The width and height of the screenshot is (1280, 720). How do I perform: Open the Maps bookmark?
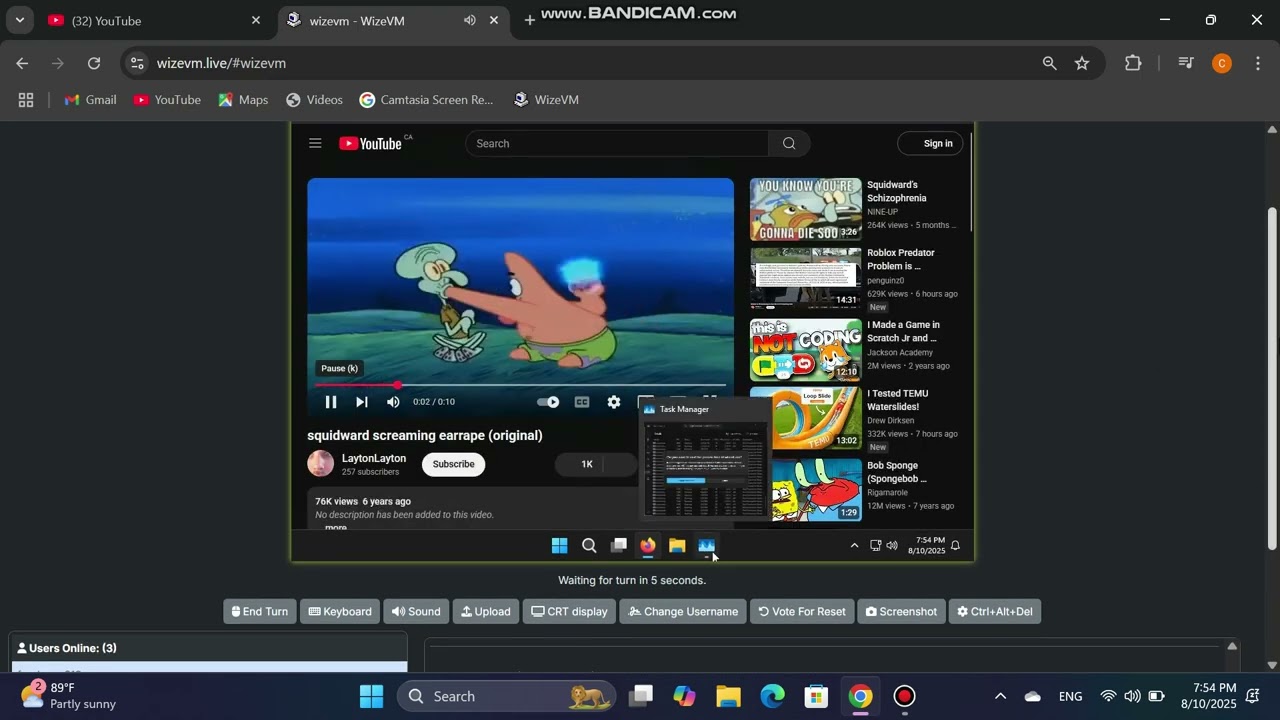pos(243,100)
